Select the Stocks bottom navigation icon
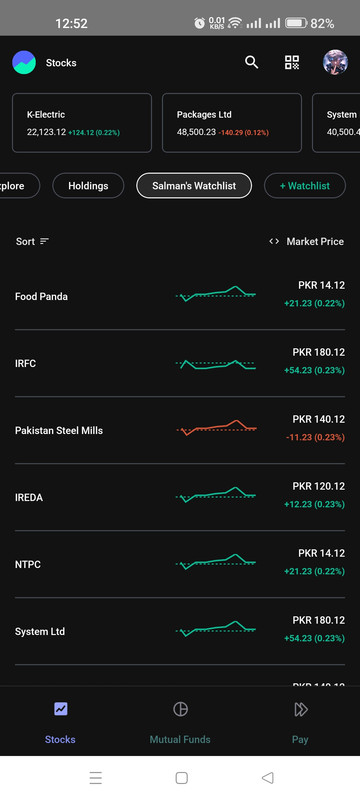 tap(61, 709)
